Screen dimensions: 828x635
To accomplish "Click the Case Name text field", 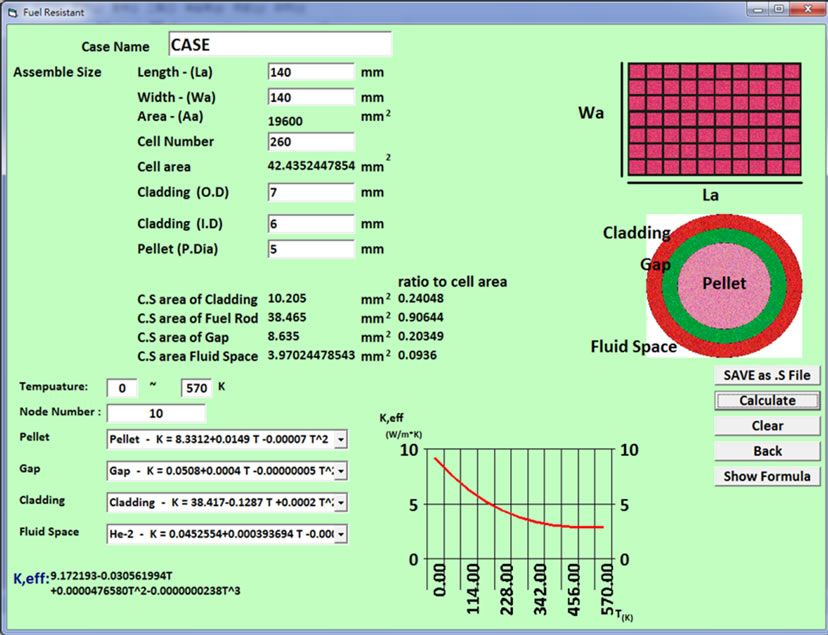I will [x=278, y=45].
